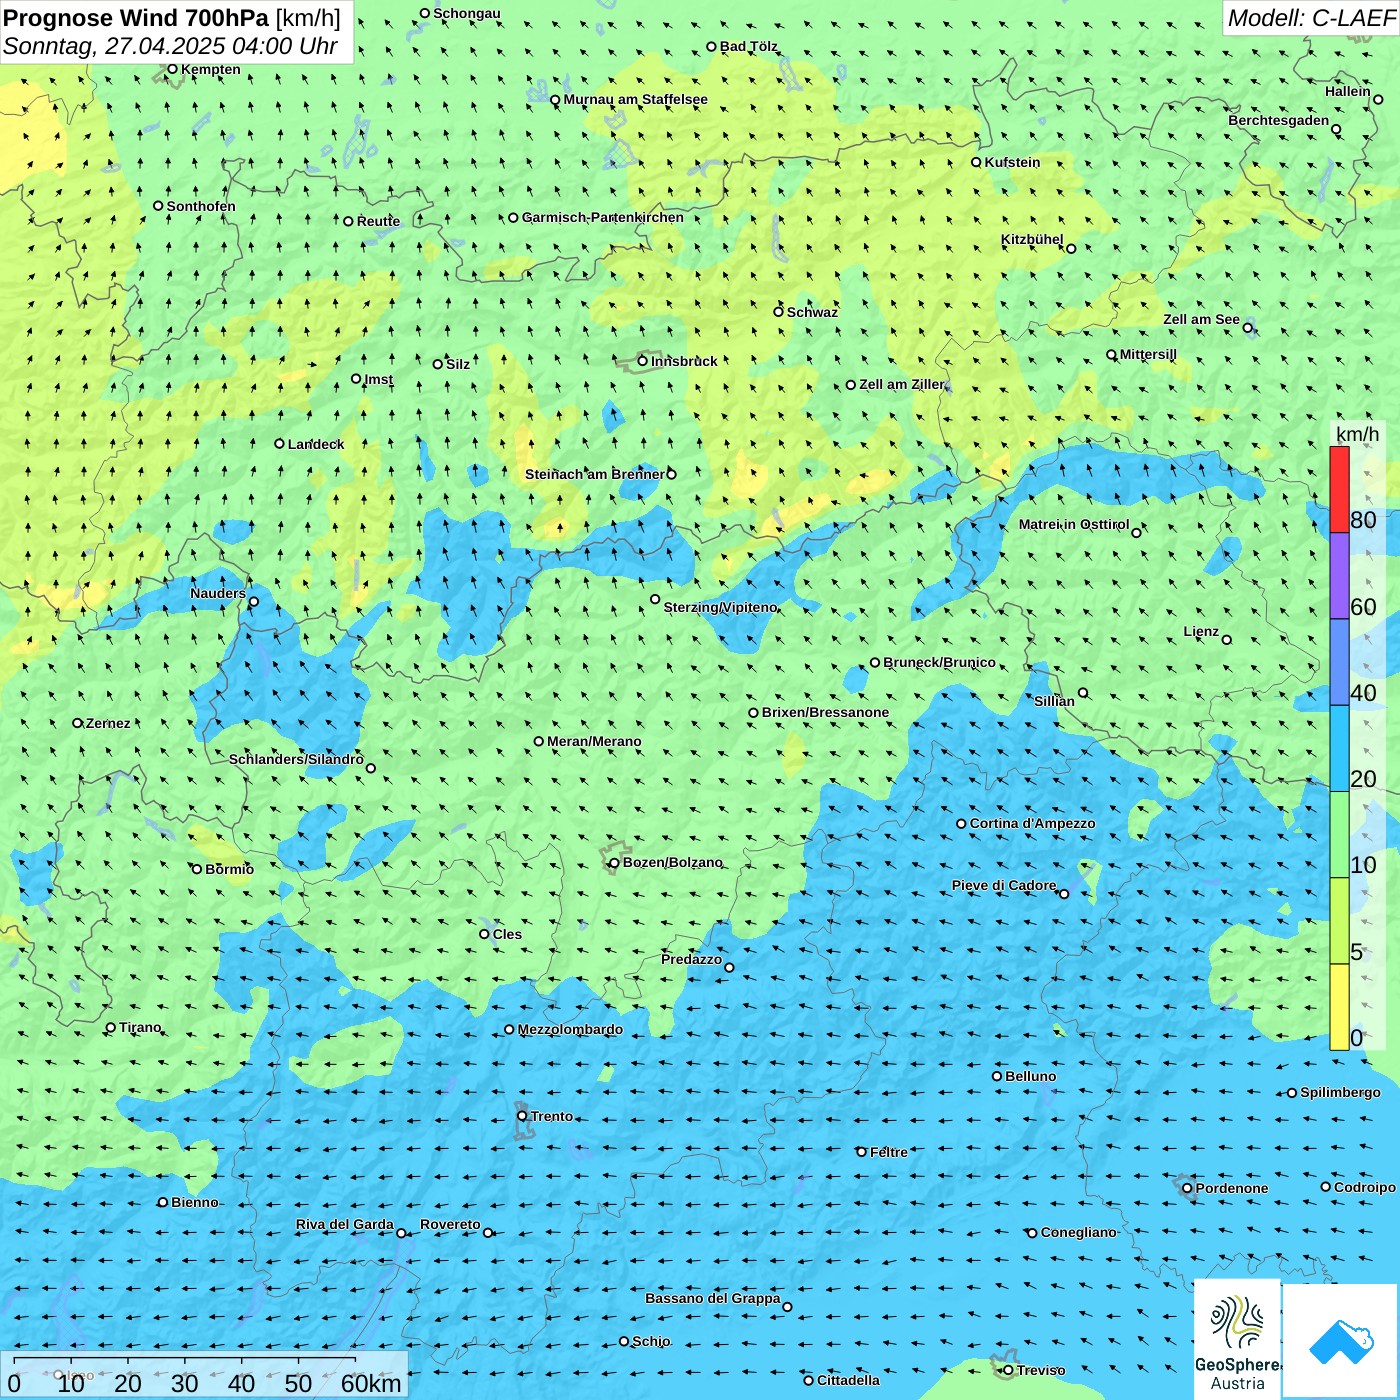Click the Bad Tölz city label
Screen dimensions: 1400x1400
[749, 46]
